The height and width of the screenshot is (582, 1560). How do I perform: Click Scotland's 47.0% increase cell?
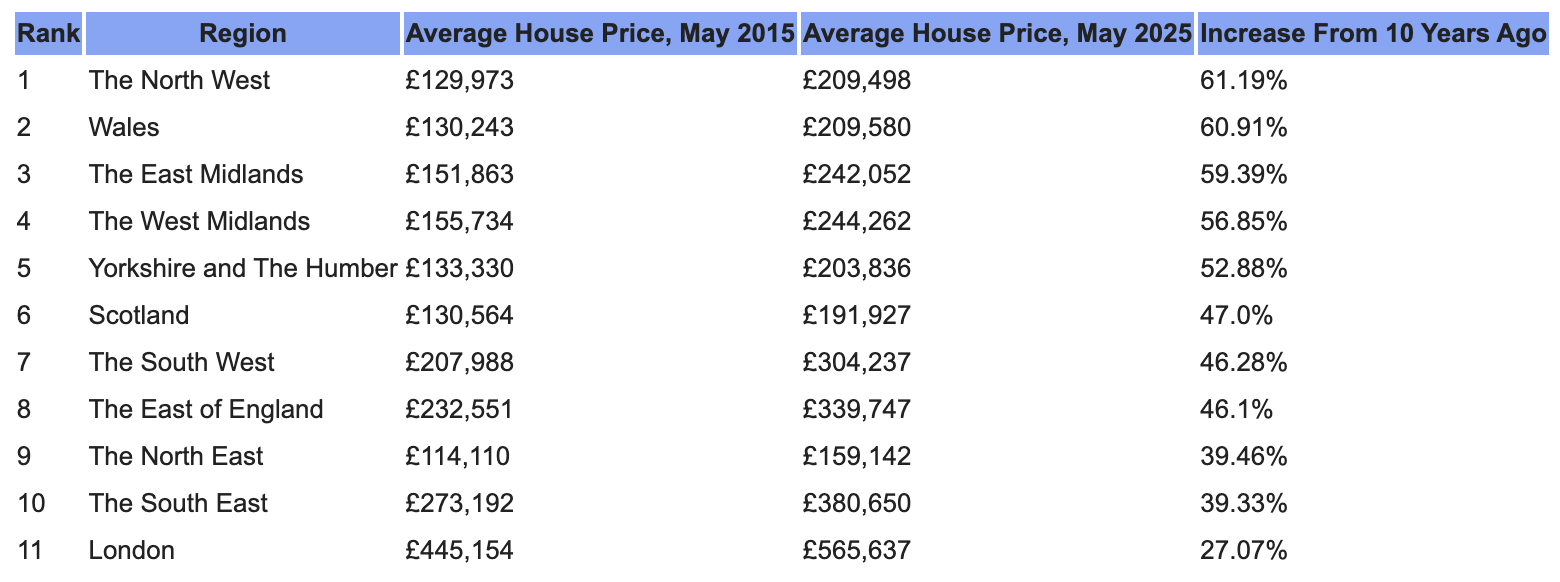point(1236,315)
